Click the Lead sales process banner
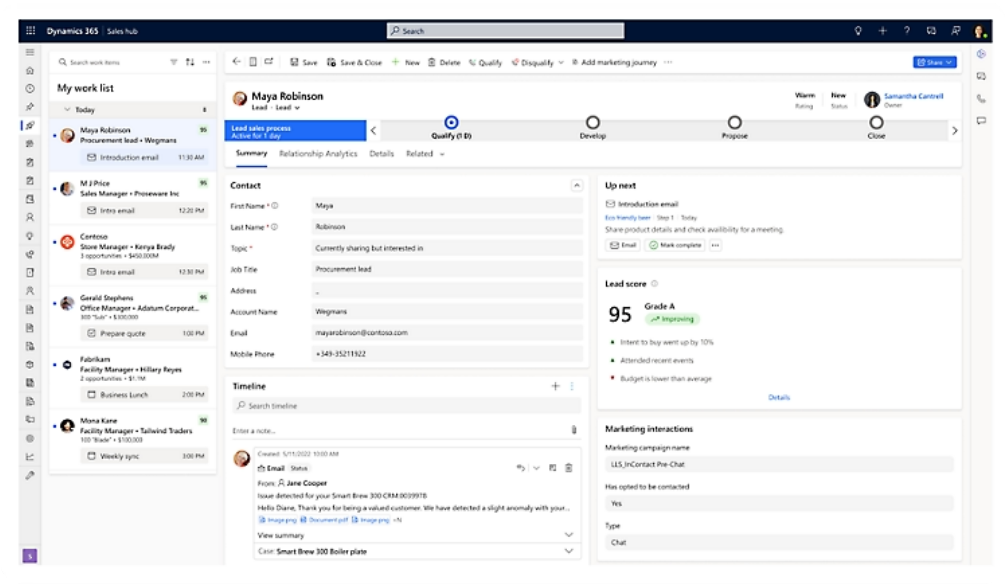 tap(295, 131)
